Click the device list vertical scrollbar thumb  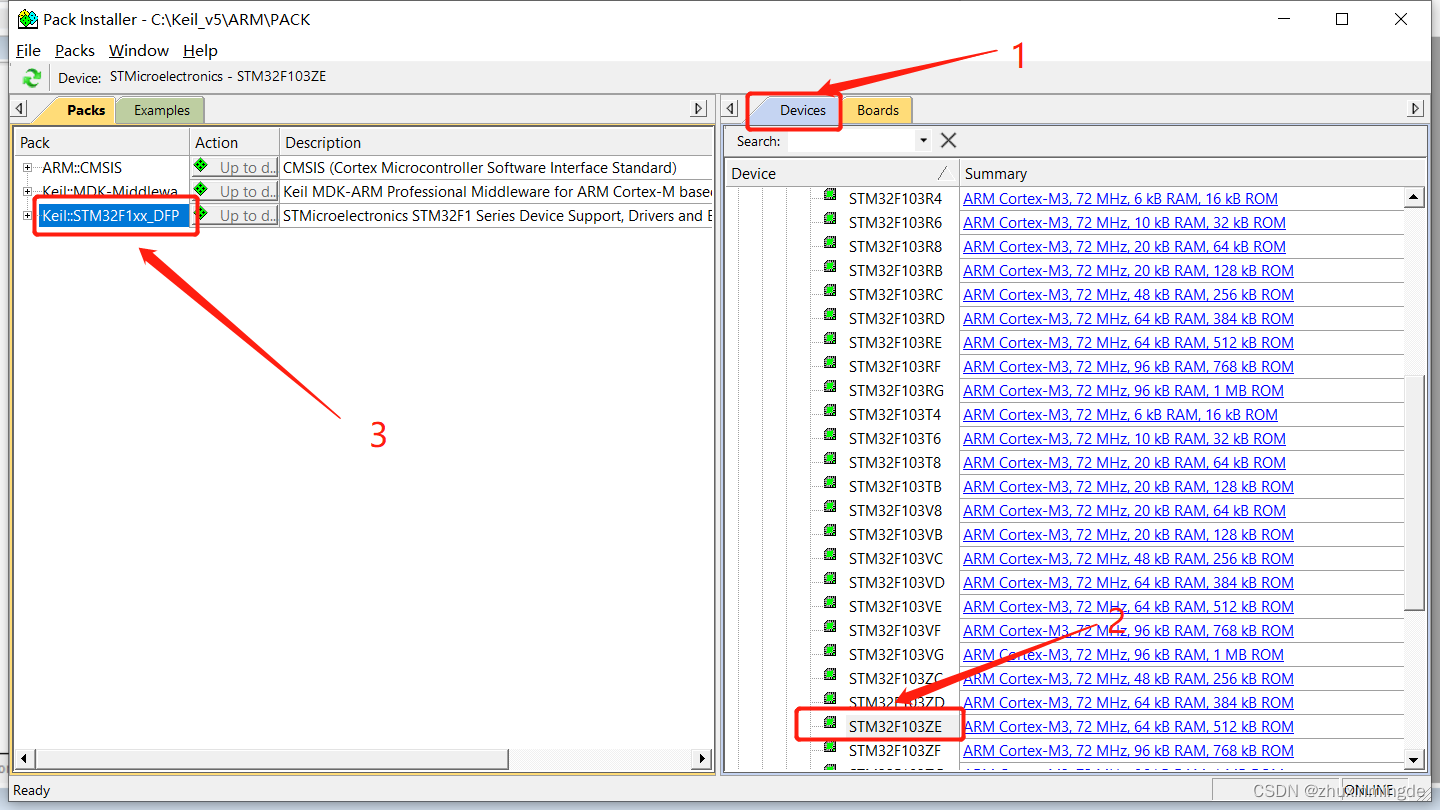(x=1414, y=492)
